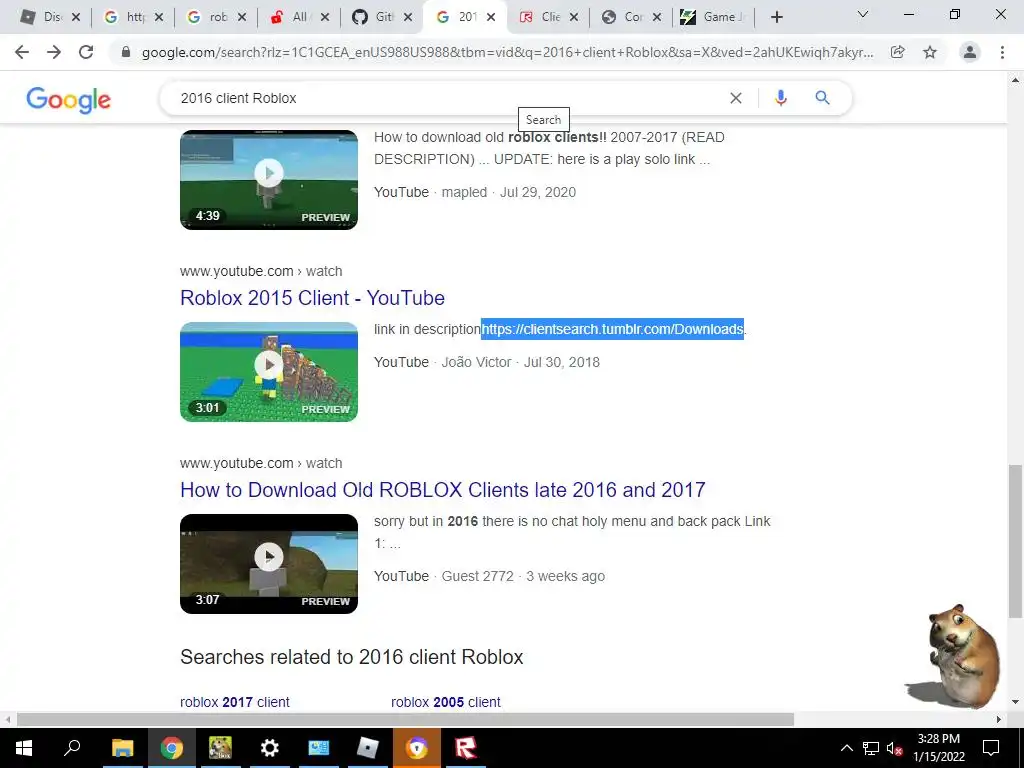Image resolution: width=1024 pixels, height=768 pixels.
Task: Close the GitHub tab
Action: click(x=408, y=17)
